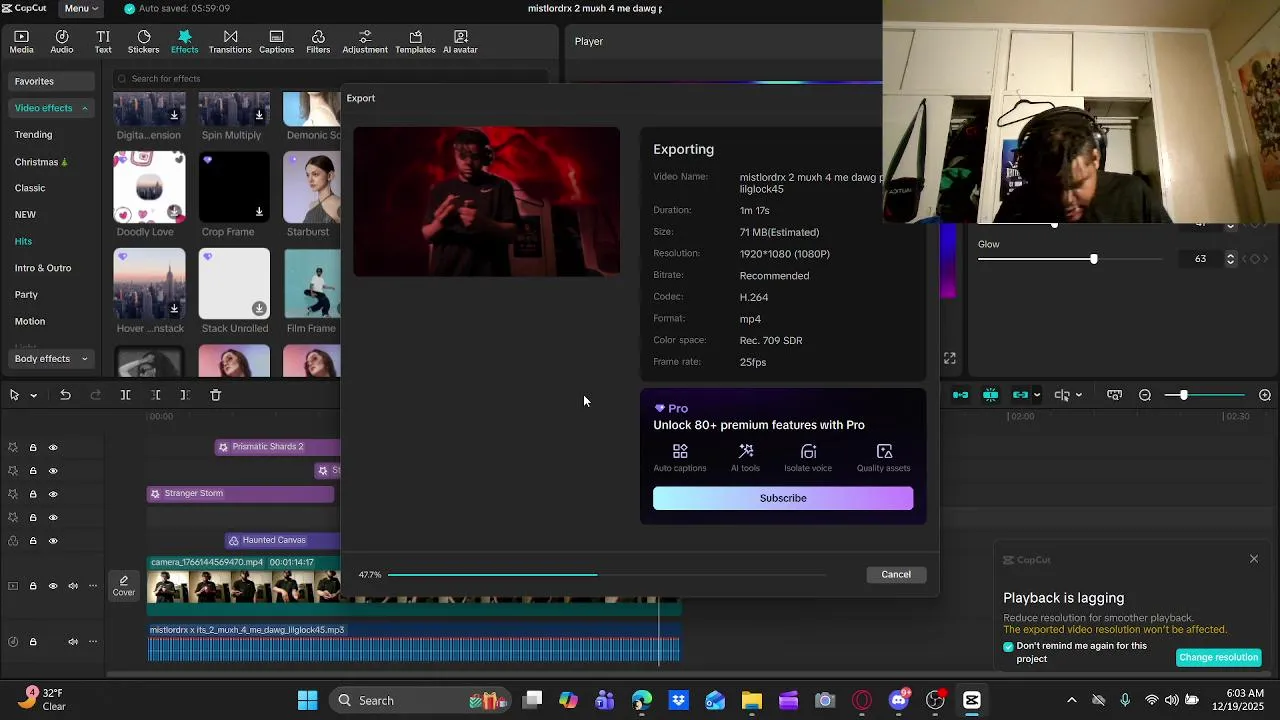Check Don't remind me again checkbox

(1008, 646)
